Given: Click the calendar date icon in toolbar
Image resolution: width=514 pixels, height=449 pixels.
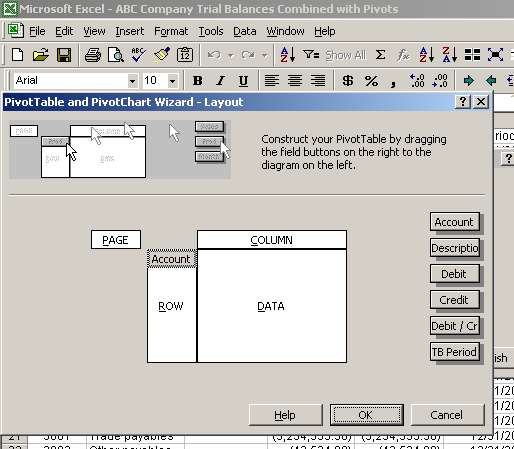Looking at the screenshot, I should tap(185, 55).
